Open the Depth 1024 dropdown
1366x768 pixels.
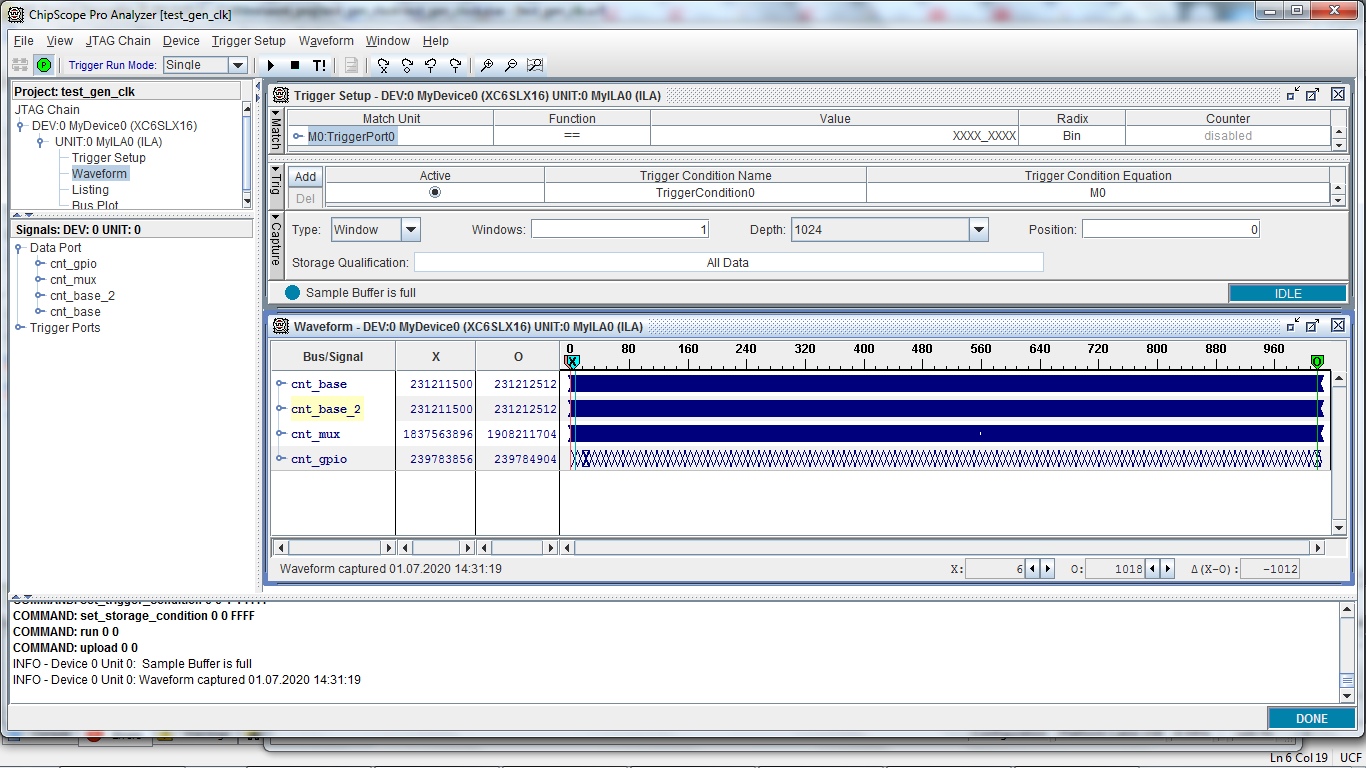click(x=978, y=230)
